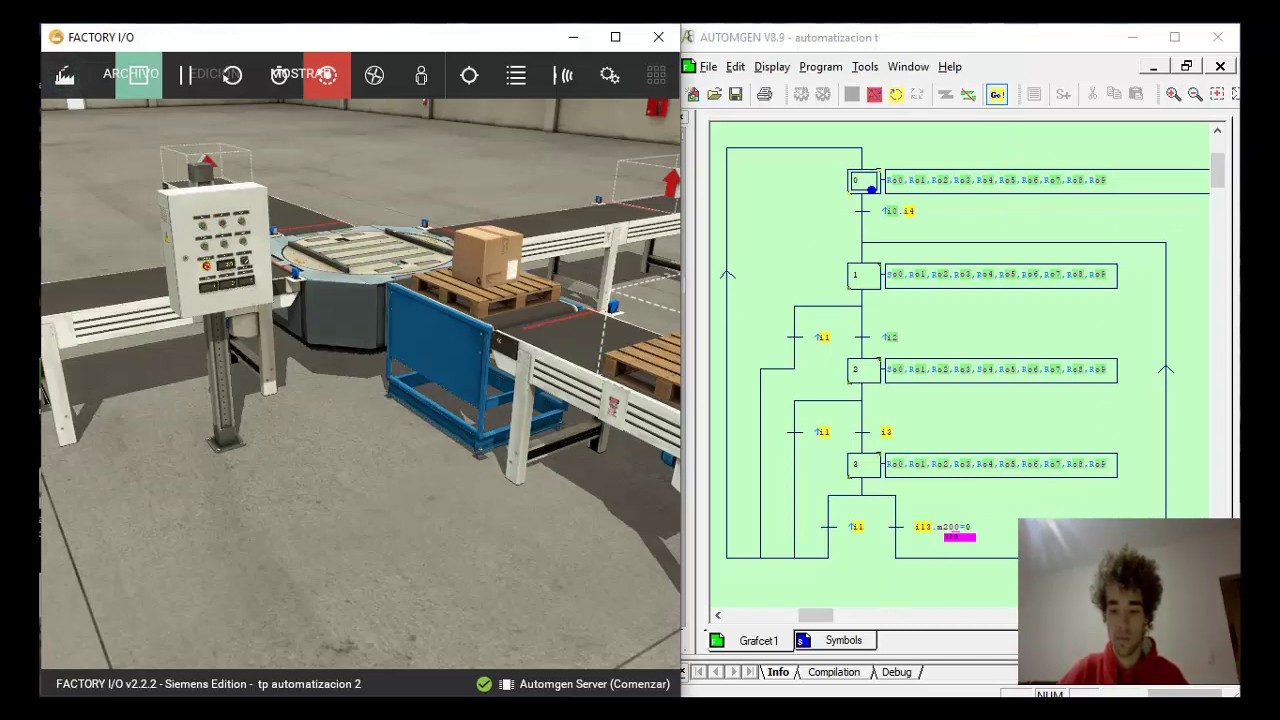Viewport: 1280px width, 720px height.
Task: Click the zoom out magnifier icon
Action: pyautogui.click(x=1195, y=94)
